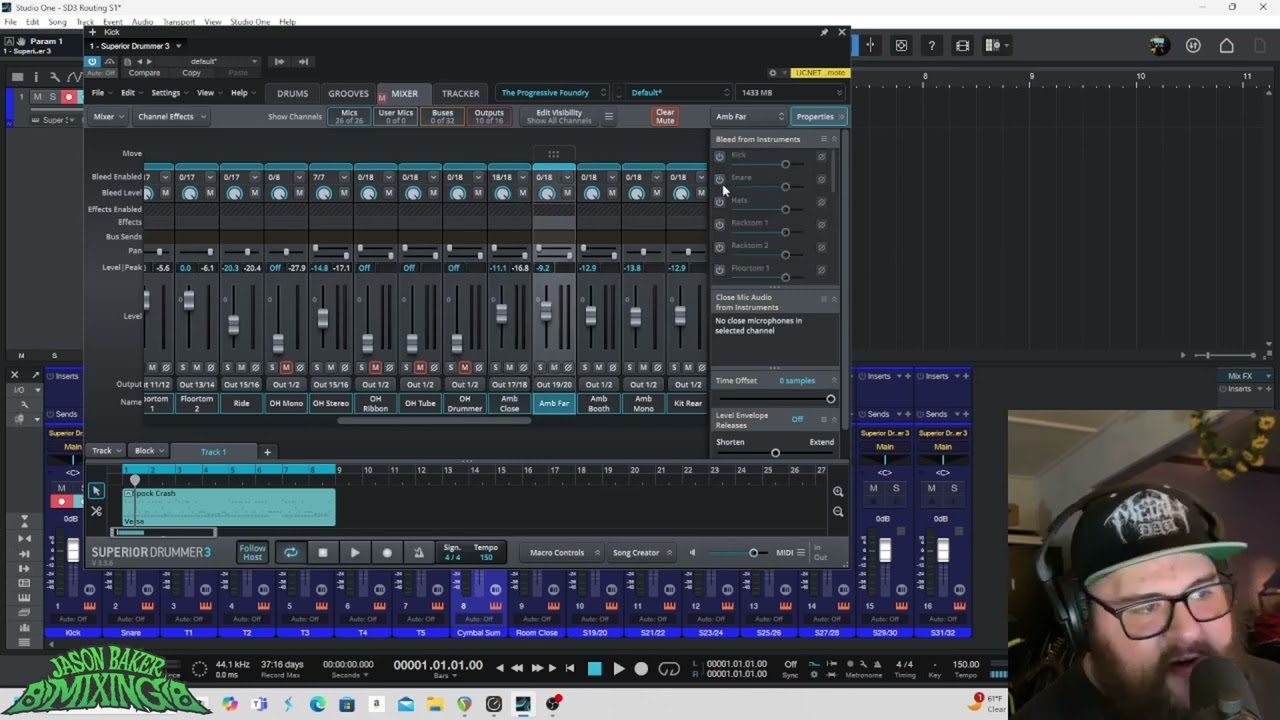Toggle the plugin bypass power button
Screen dimensions: 1280x720
coord(92,61)
